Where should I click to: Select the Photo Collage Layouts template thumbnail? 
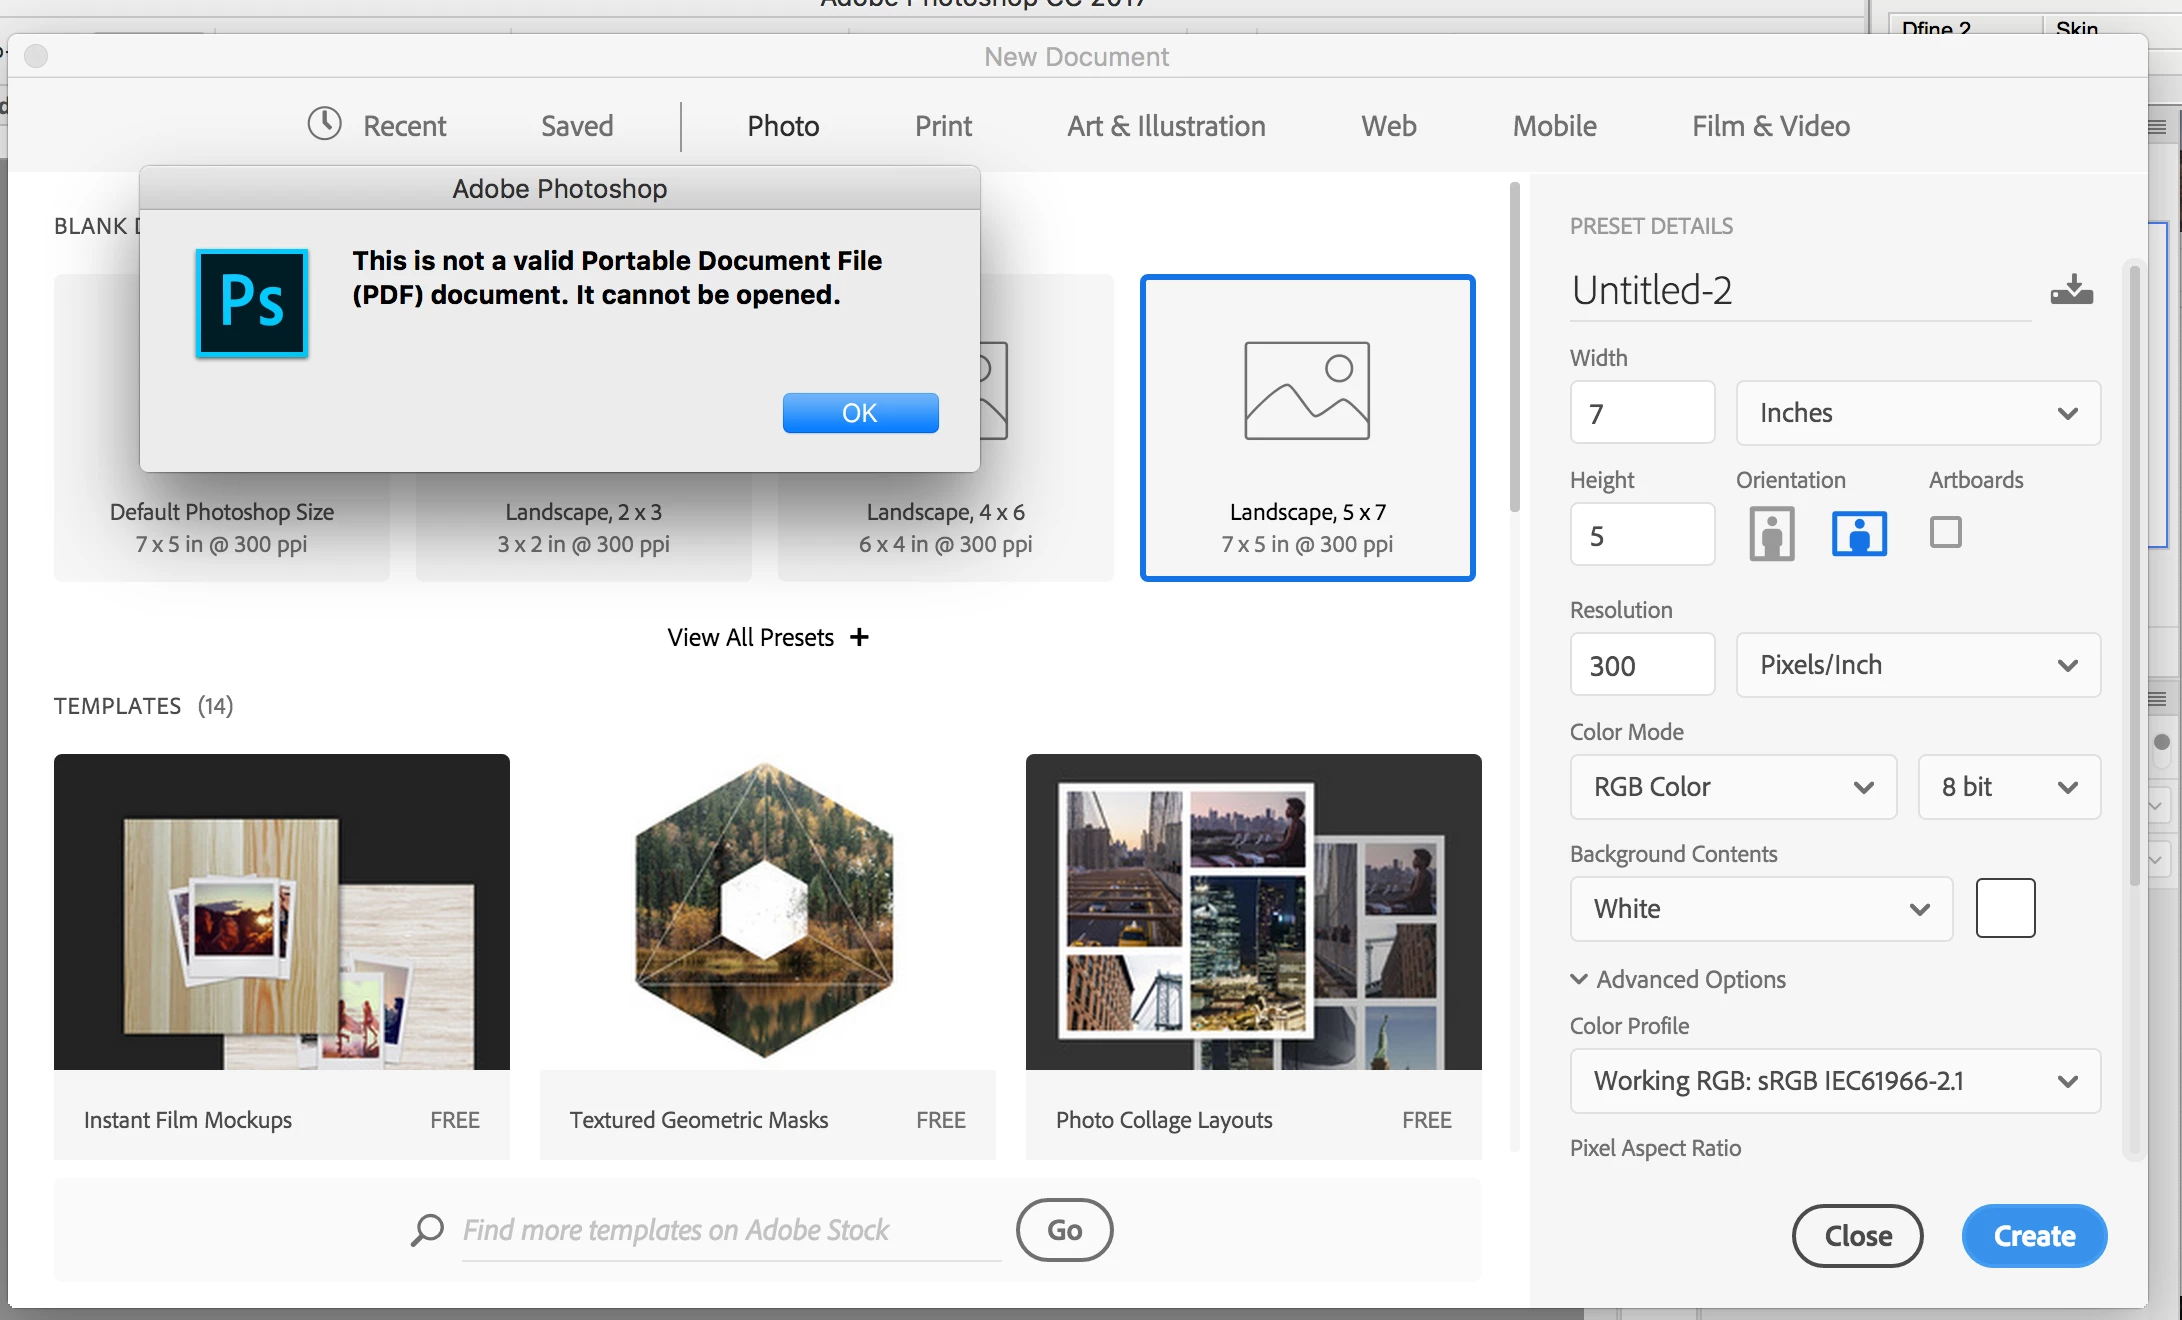(x=1253, y=912)
